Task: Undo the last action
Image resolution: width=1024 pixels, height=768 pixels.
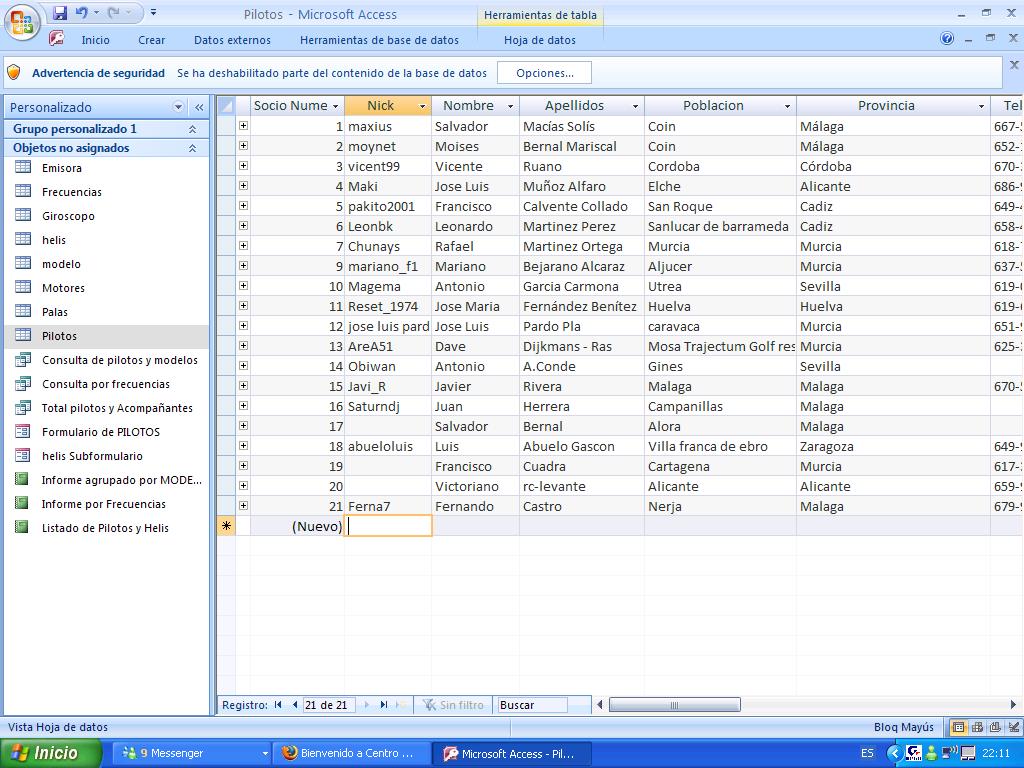Action: click(81, 13)
